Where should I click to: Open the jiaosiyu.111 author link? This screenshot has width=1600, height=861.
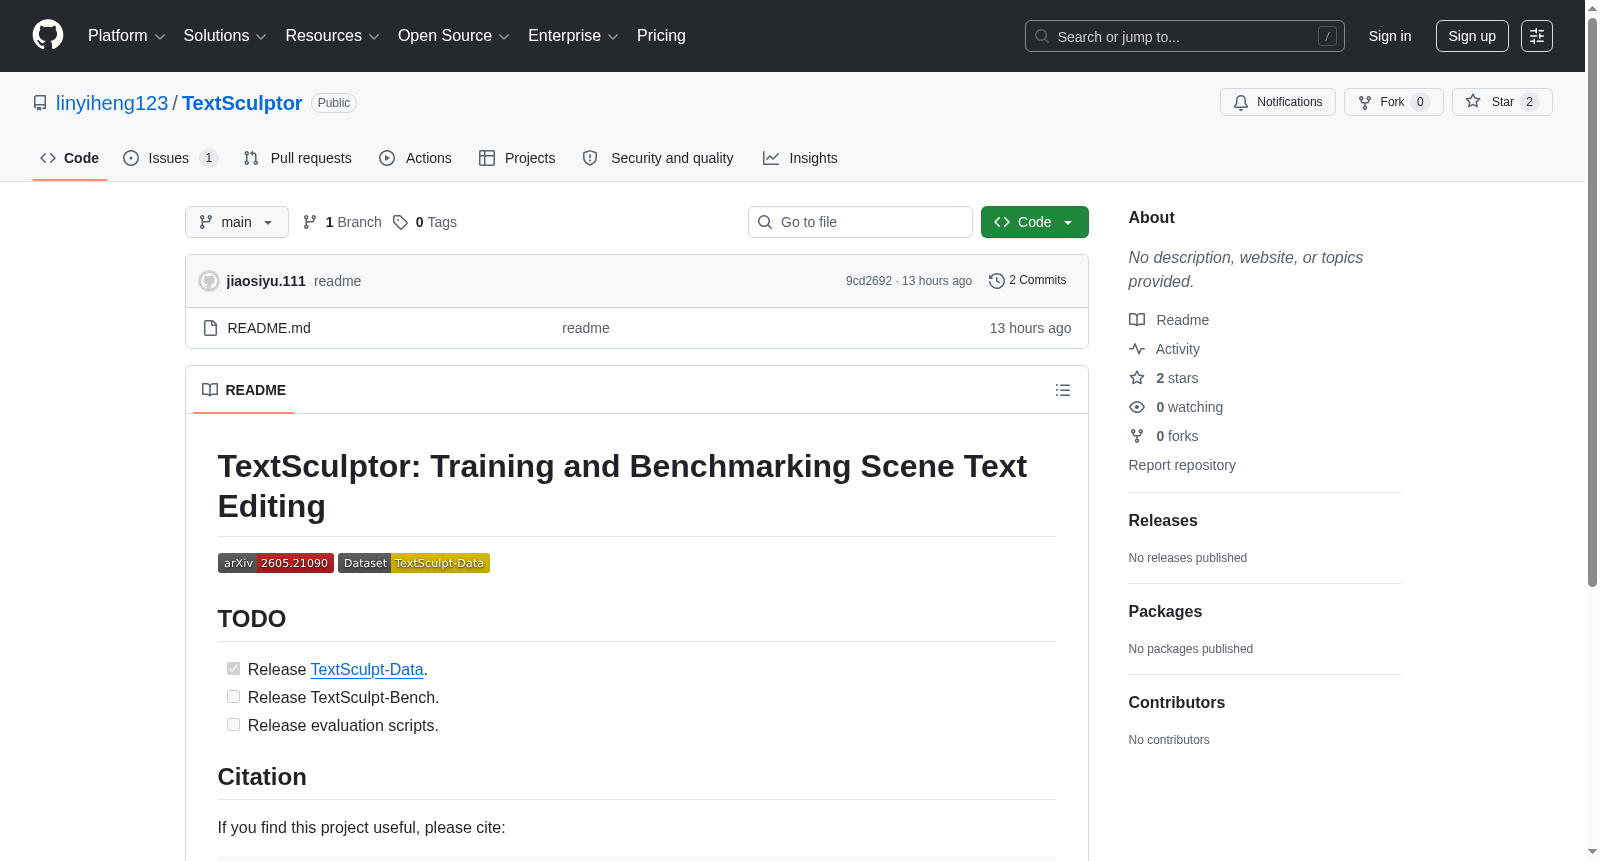(x=266, y=281)
